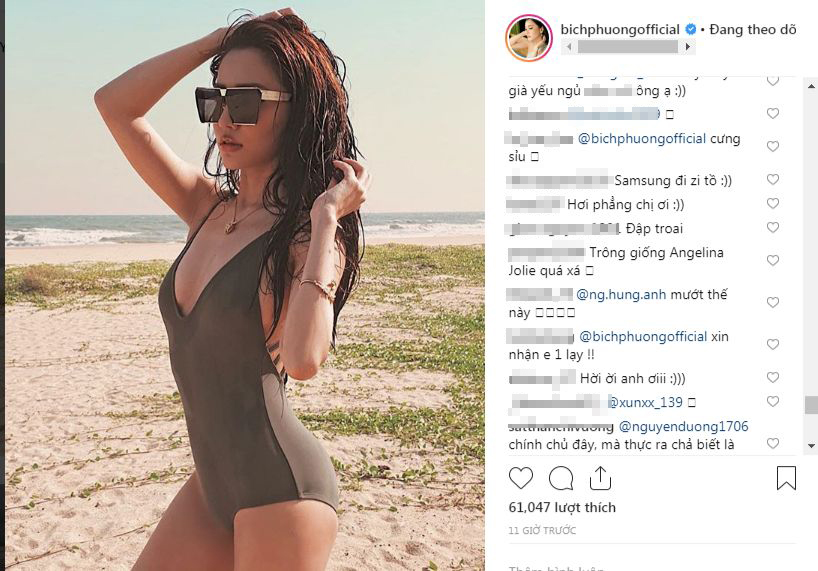Image resolution: width=818 pixels, height=571 pixels.
Task: Open comment box via speech bubble icon
Action: 561,478
